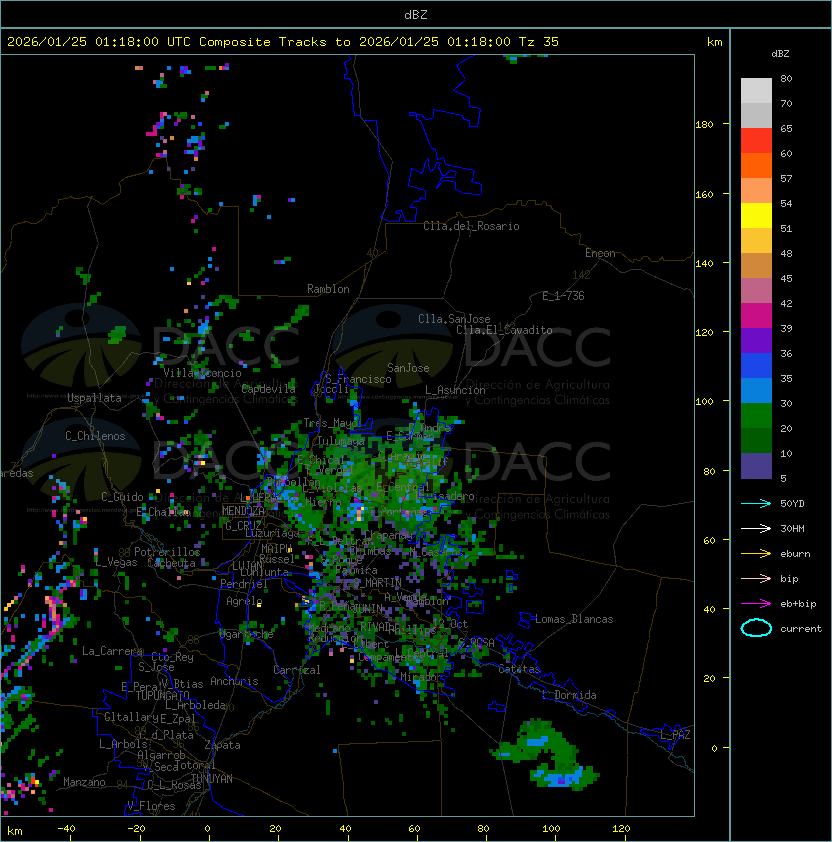Viewport: 832px width, 842px height.
Task: Click the cyan 'current' ellipse icon
Action: 756,628
